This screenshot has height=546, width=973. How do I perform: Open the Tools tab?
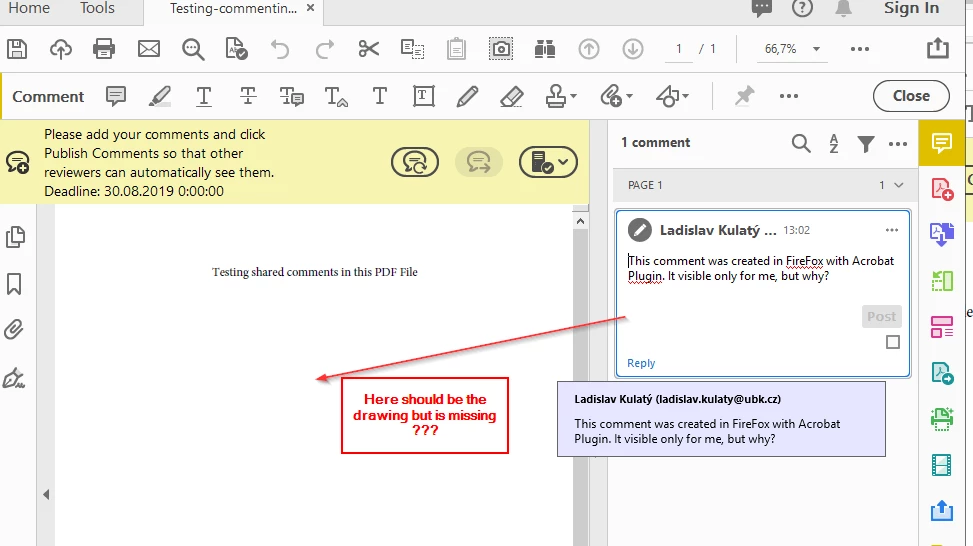(97, 8)
